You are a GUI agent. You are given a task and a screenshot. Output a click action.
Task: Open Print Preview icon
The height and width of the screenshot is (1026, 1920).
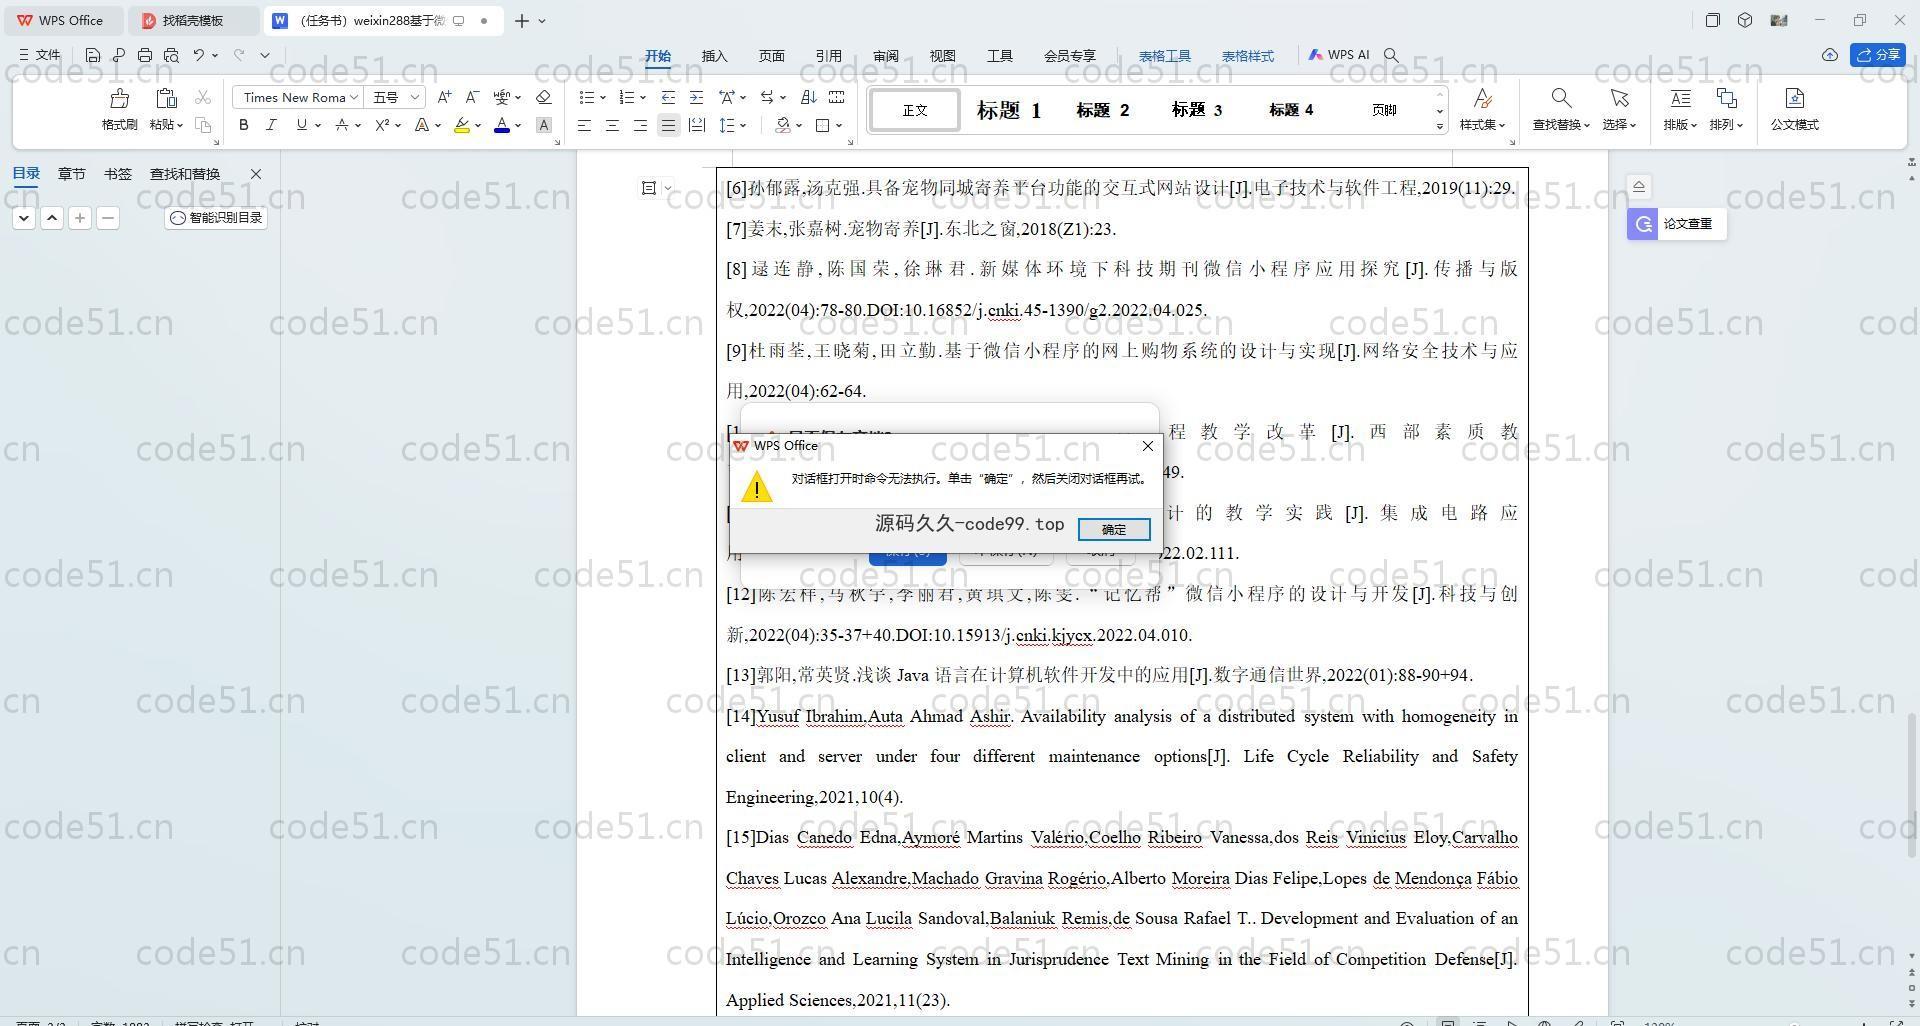click(171, 56)
